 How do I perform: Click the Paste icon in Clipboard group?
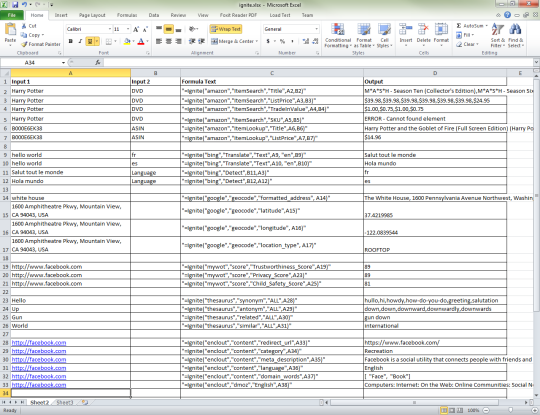click(x=10, y=29)
